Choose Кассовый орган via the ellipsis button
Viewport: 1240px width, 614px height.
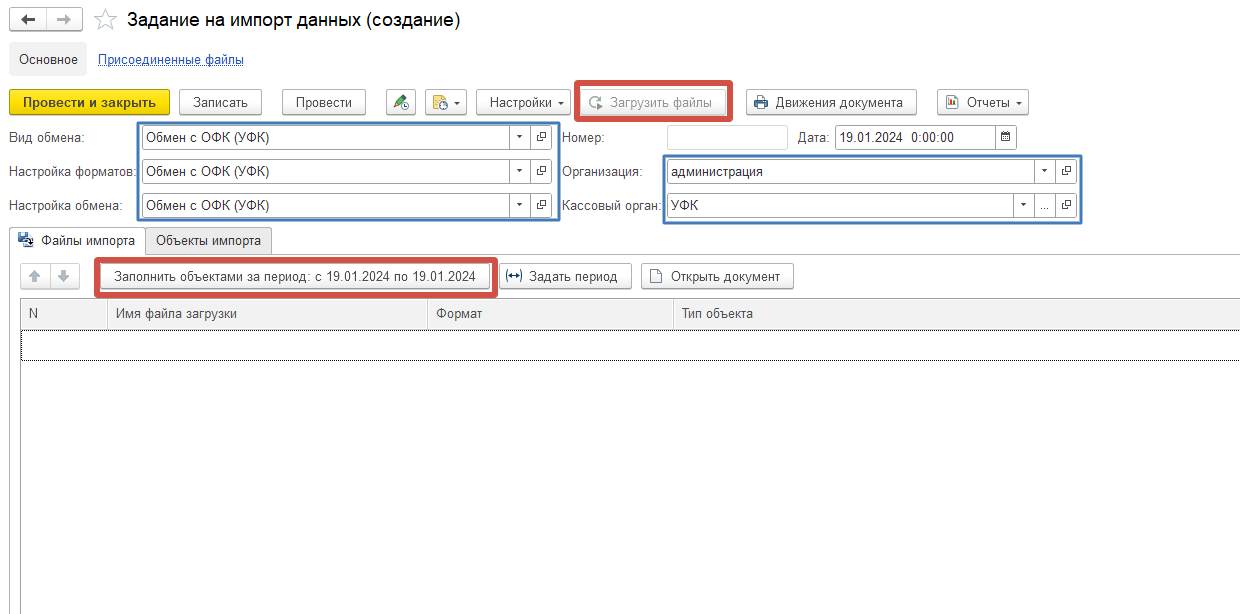pos(1044,206)
